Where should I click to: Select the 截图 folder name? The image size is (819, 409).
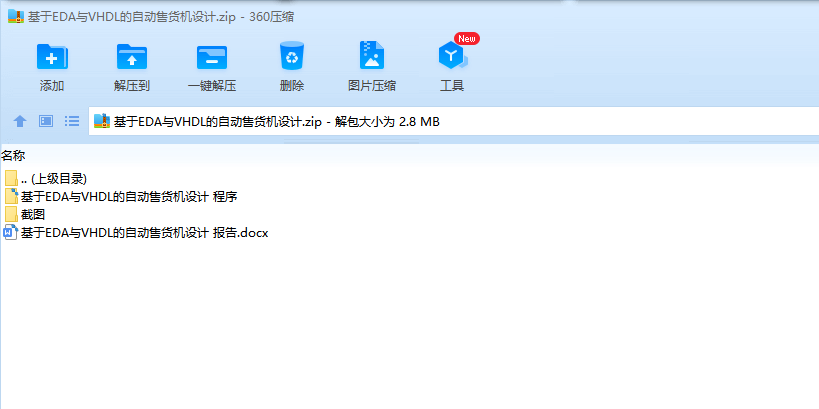click(33, 215)
